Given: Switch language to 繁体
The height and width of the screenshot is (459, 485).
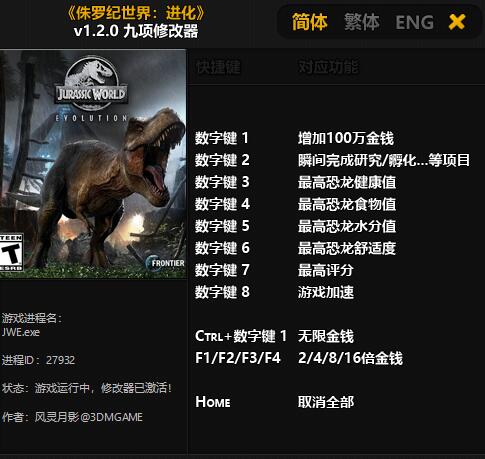Looking at the screenshot, I should pyautogui.click(x=362, y=22).
